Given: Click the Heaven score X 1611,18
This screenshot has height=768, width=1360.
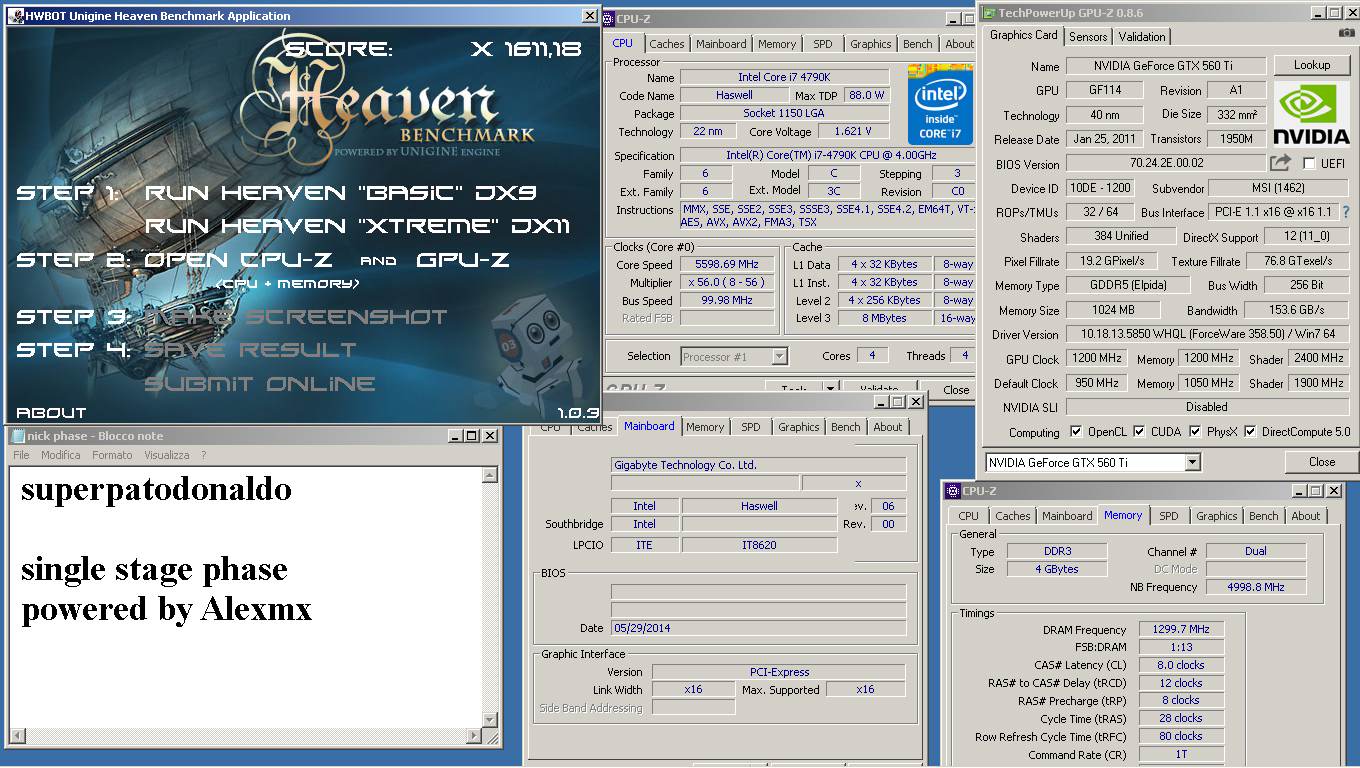Looking at the screenshot, I should tap(527, 49).
